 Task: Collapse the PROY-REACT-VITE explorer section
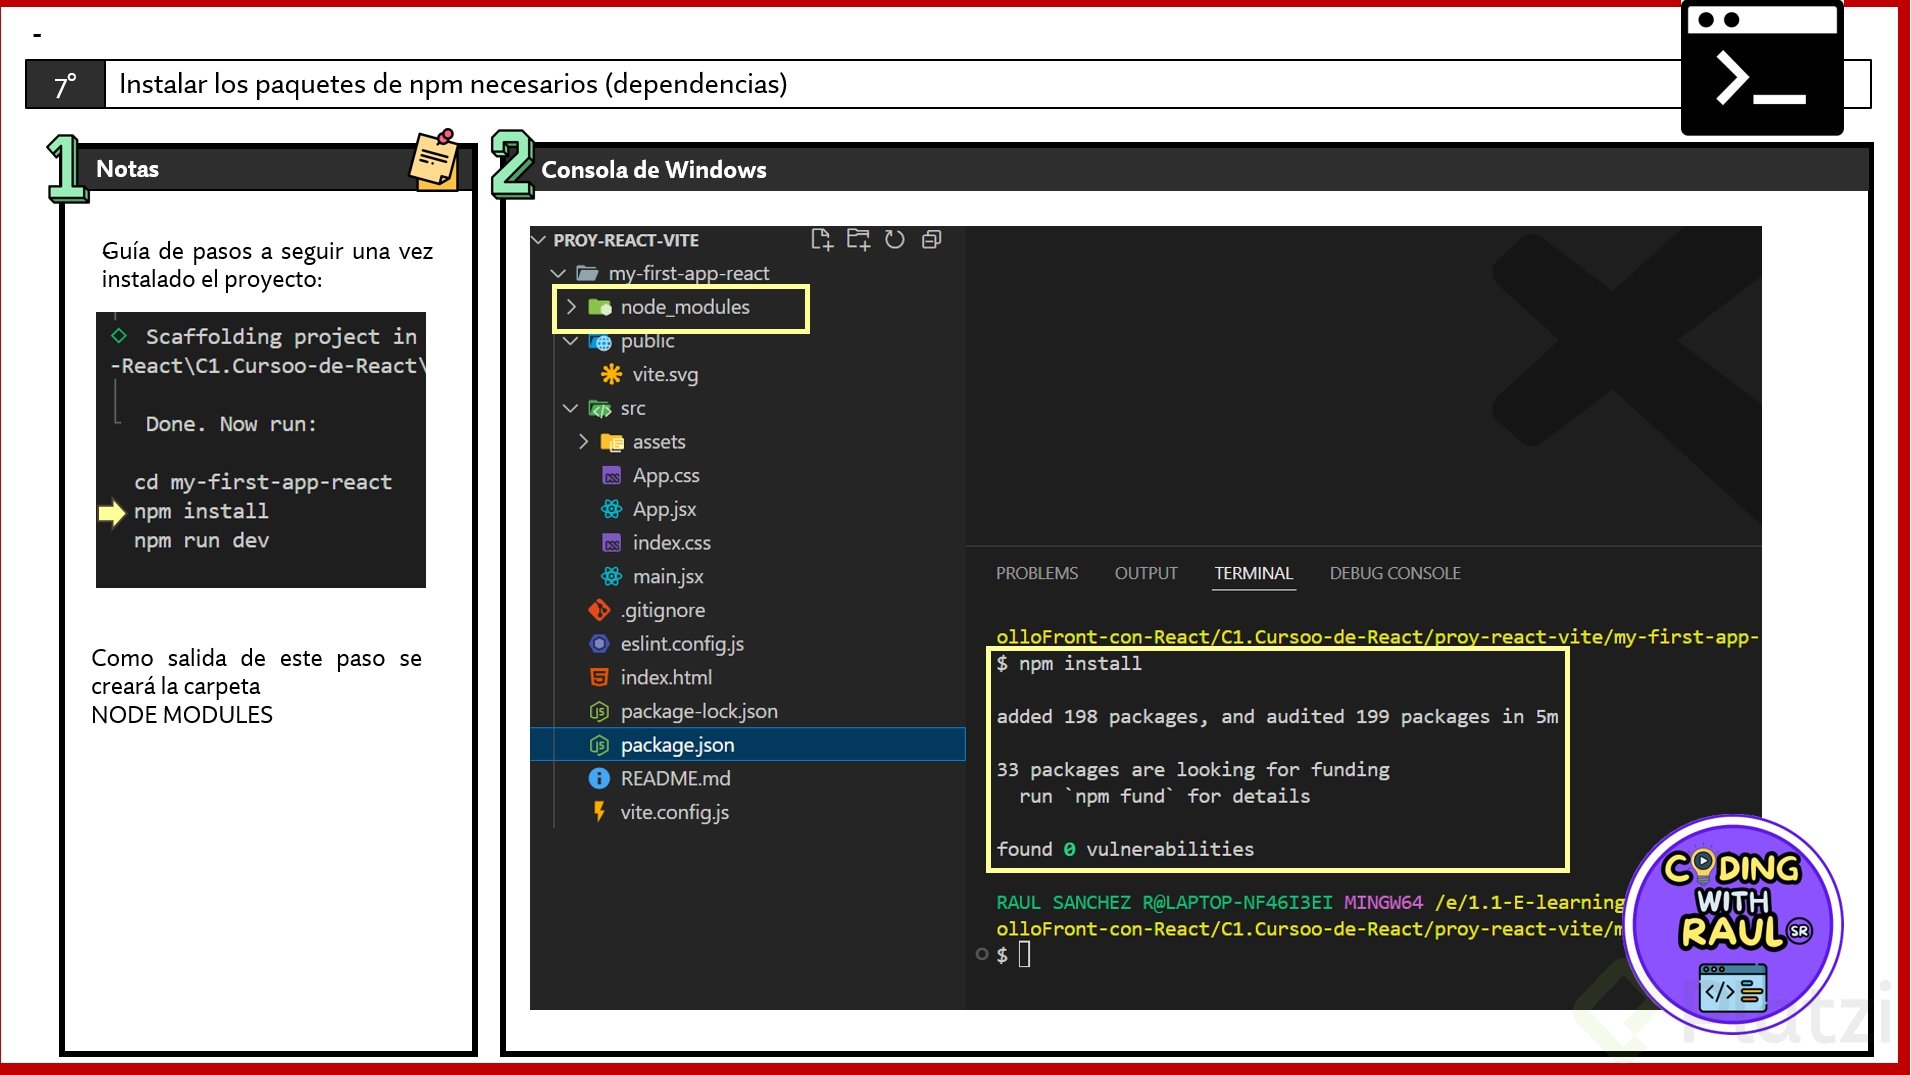coord(539,240)
